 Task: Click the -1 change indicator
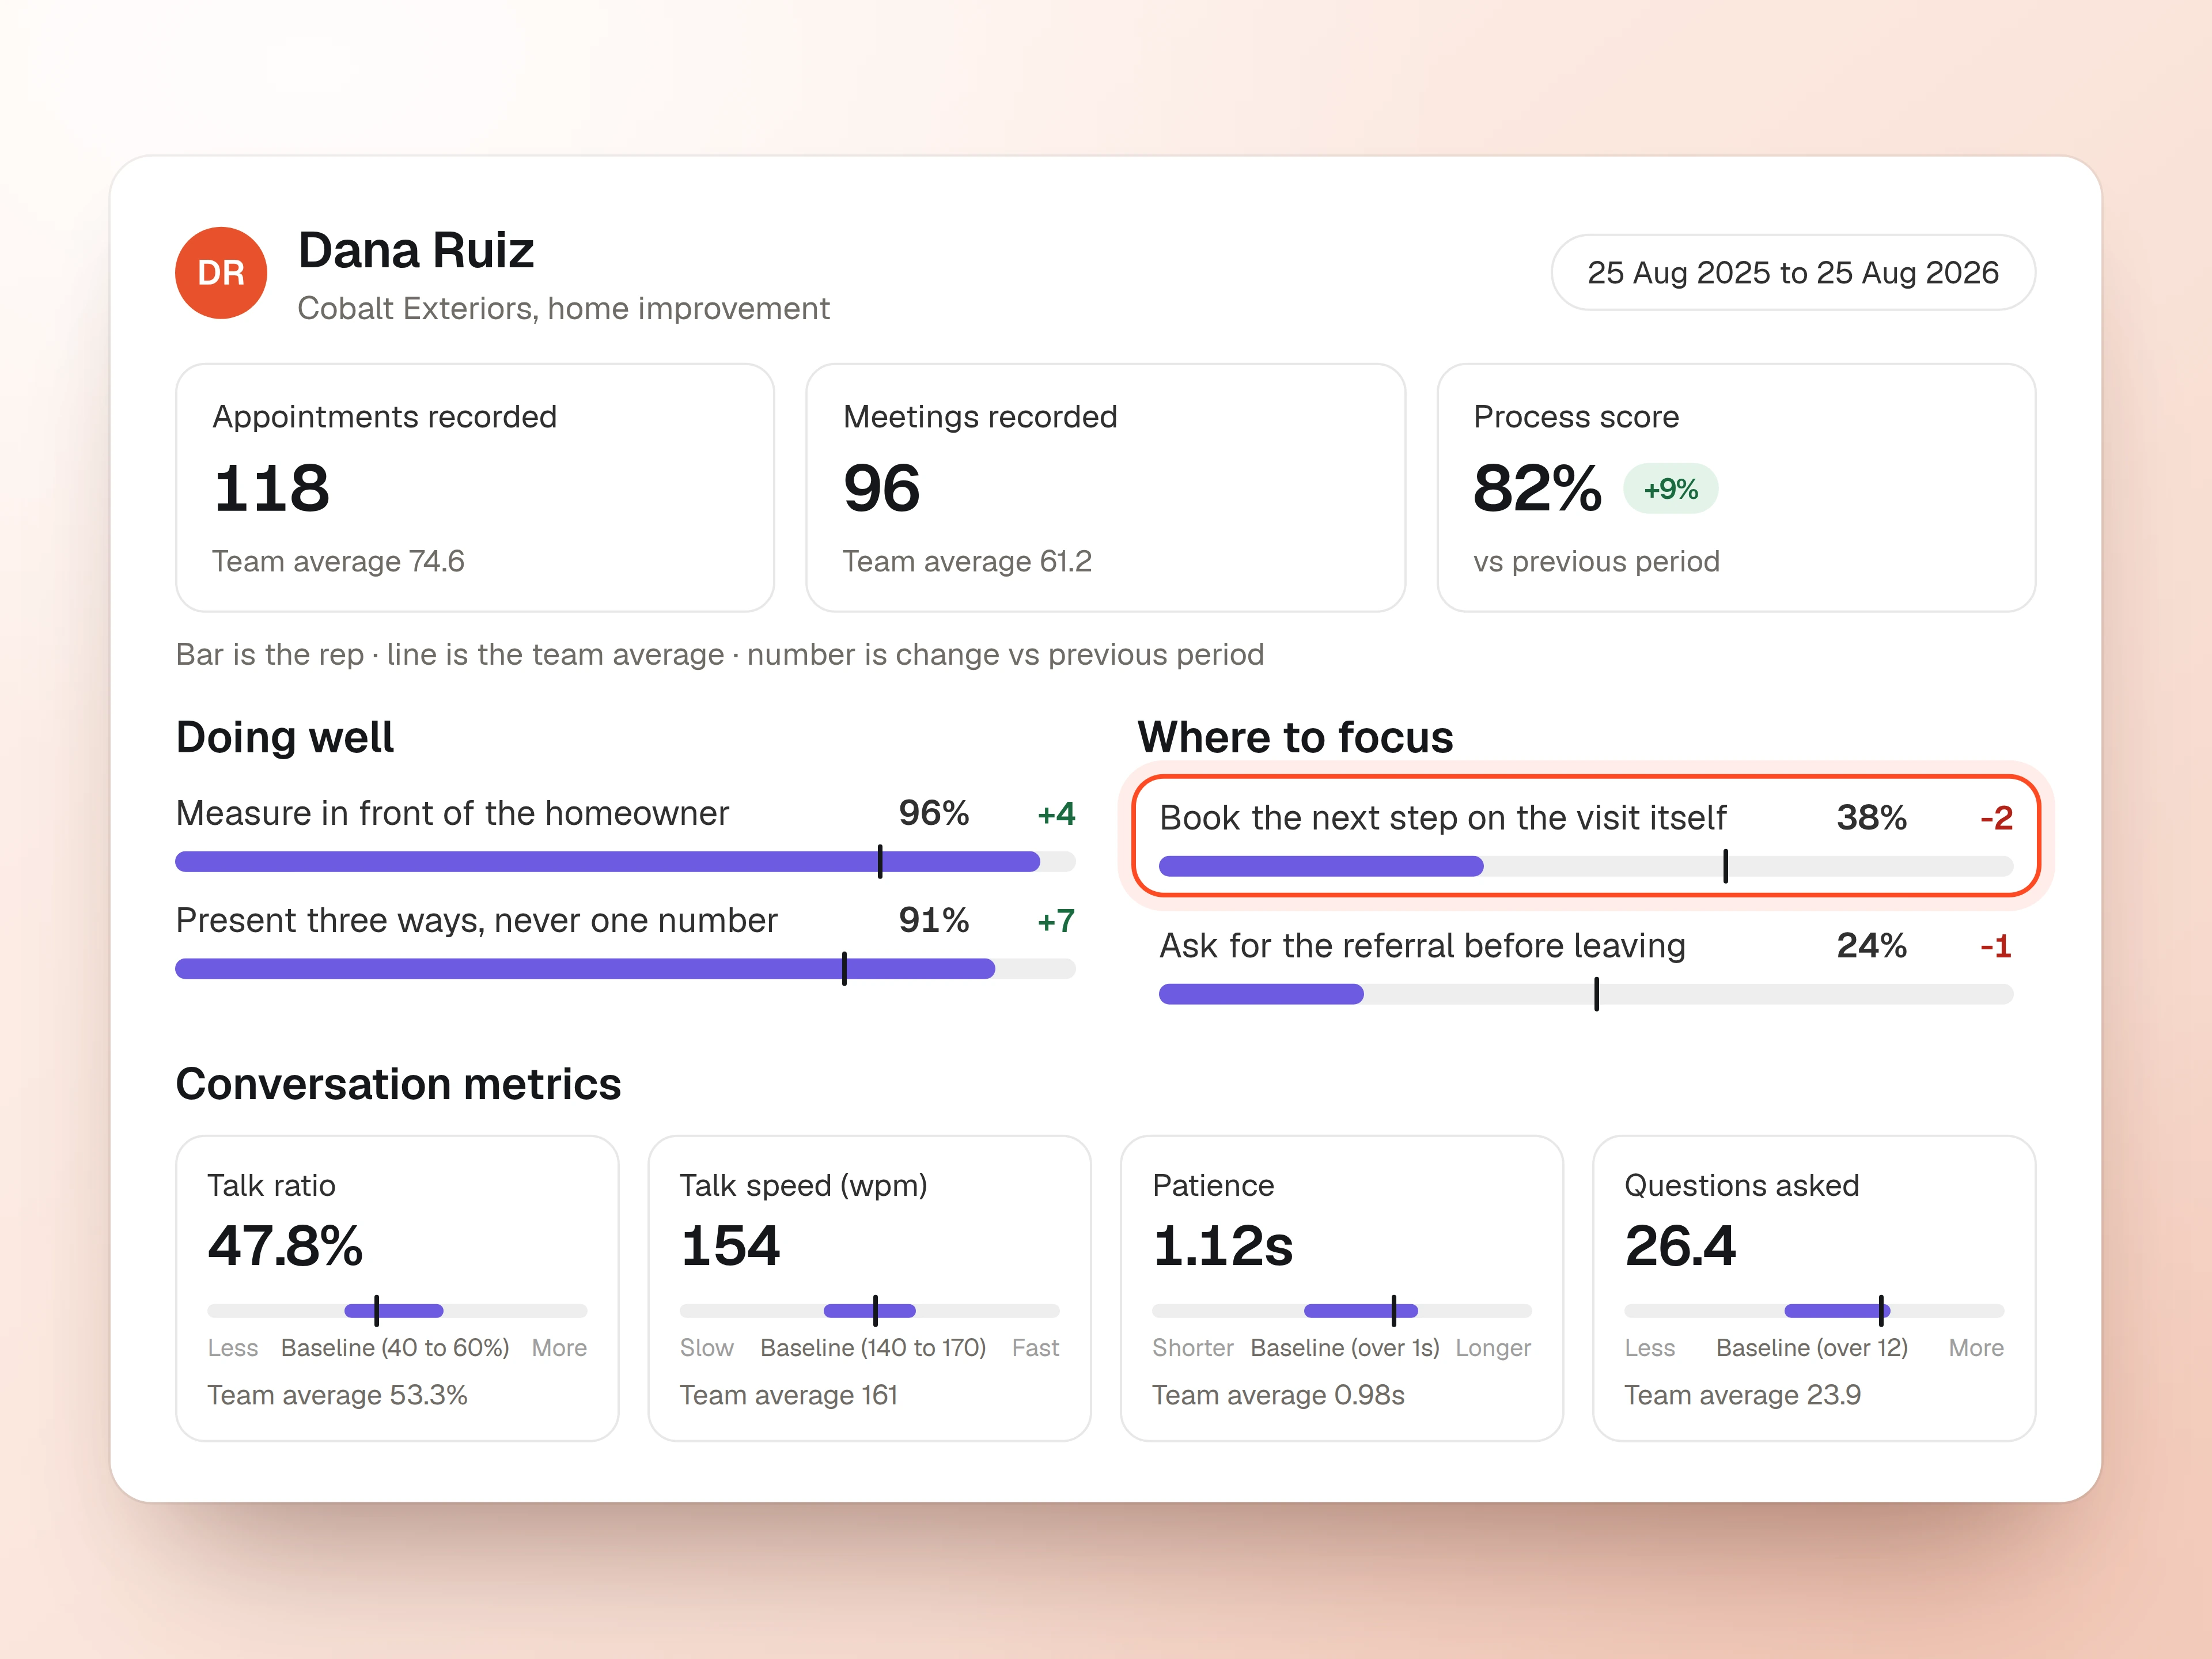pyautogui.click(x=1996, y=946)
